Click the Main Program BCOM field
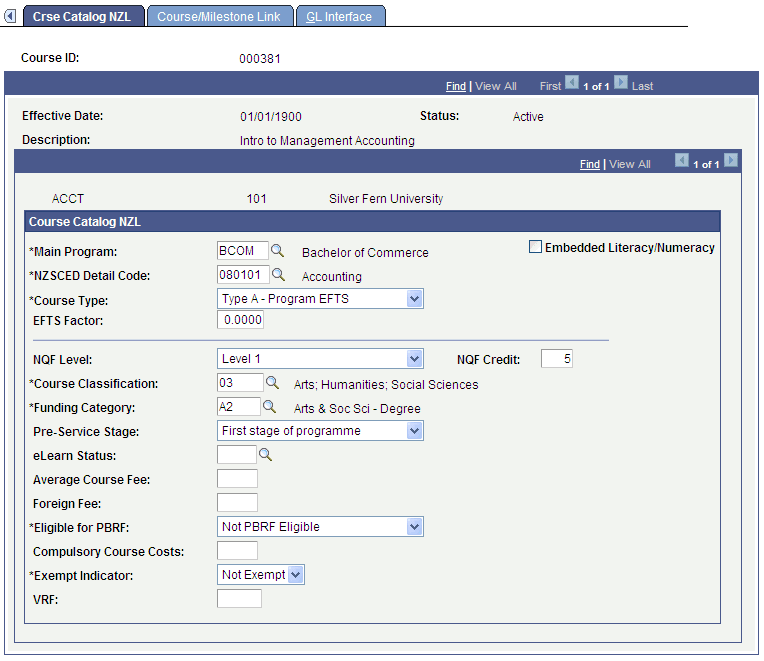The height and width of the screenshot is (661, 764). [x=243, y=251]
